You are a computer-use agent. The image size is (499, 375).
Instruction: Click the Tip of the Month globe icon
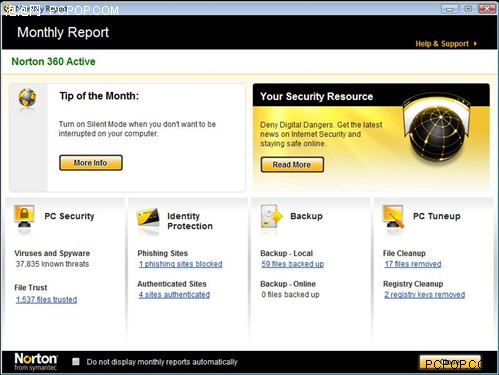click(x=27, y=98)
